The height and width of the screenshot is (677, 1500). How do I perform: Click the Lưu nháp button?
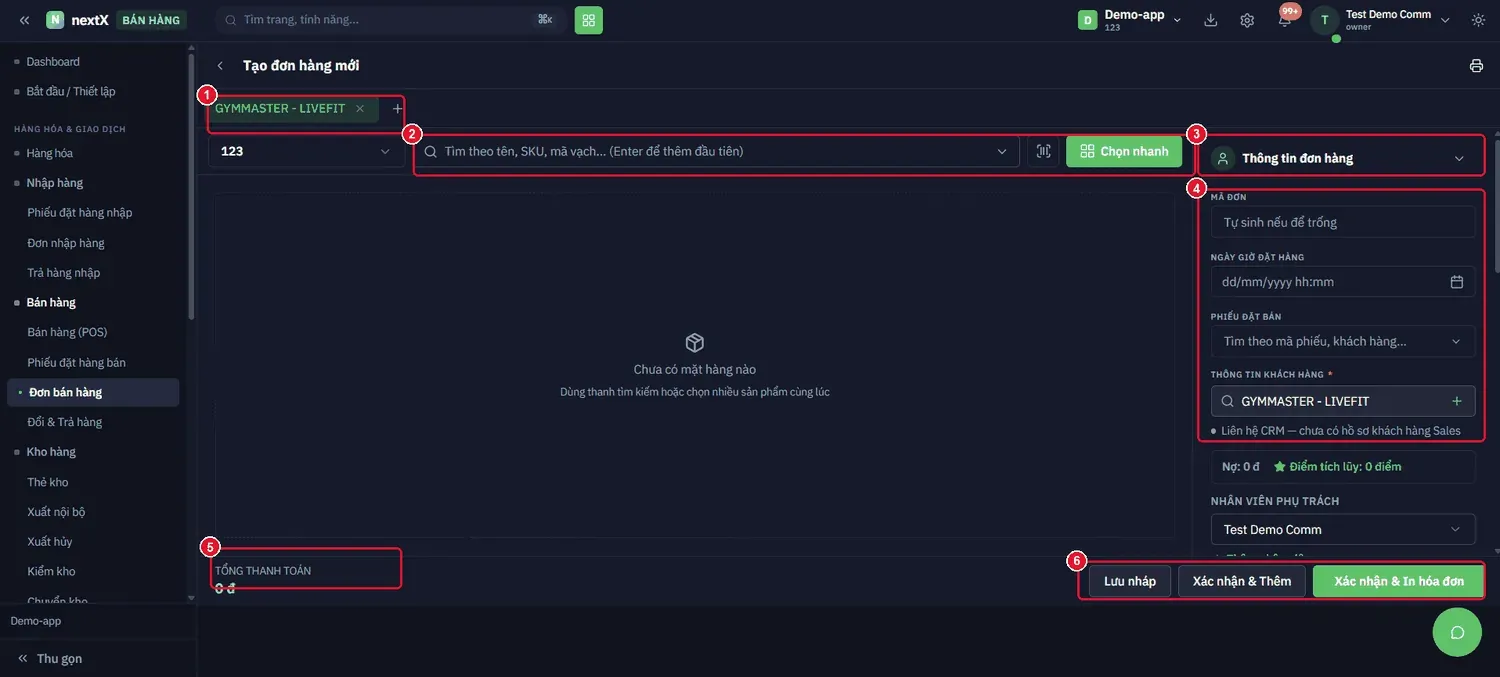pyautogui.click(x=1130, y=581)
